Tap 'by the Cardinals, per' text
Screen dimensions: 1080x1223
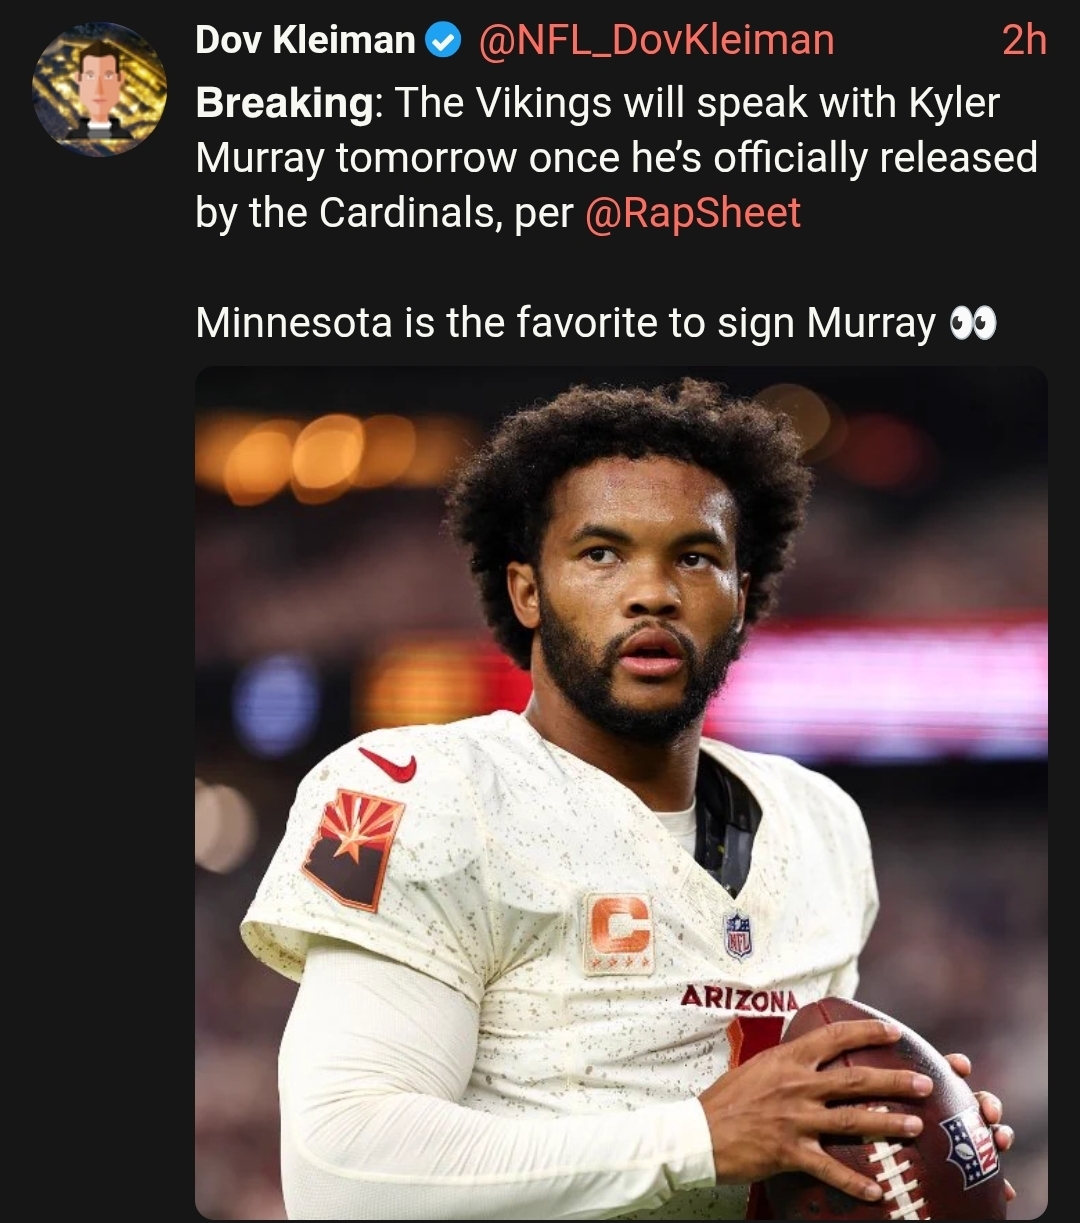tap(385, 213)
